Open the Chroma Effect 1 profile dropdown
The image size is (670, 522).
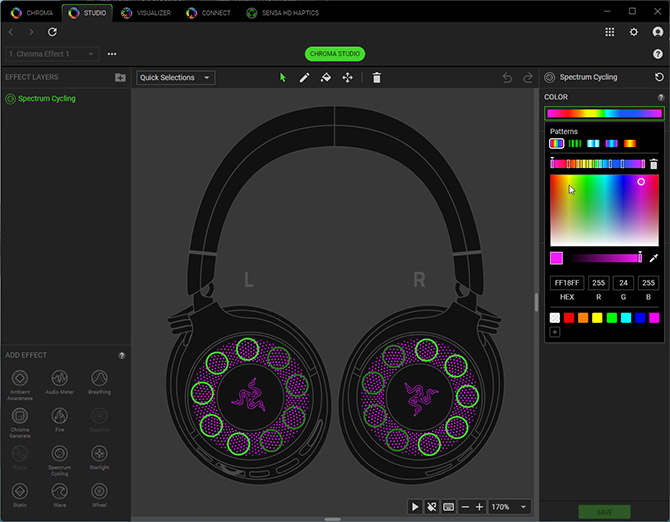tap(52, 54)
